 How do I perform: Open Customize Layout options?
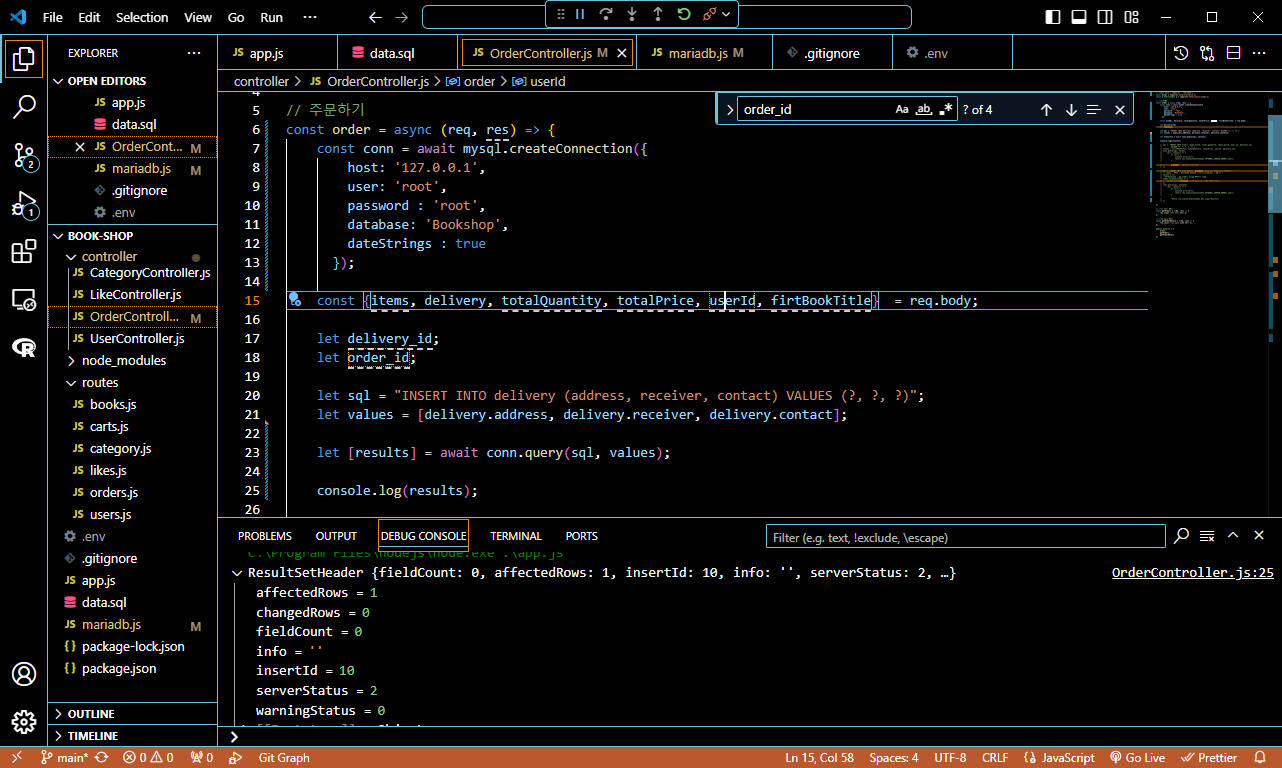1131,17
